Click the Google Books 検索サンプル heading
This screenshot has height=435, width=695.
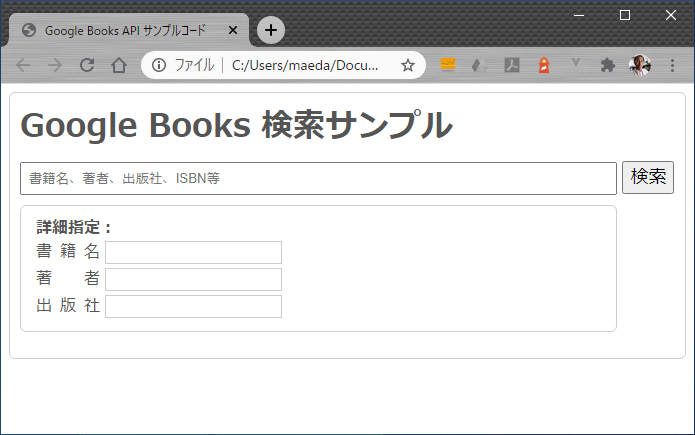[x=236, y=125]
